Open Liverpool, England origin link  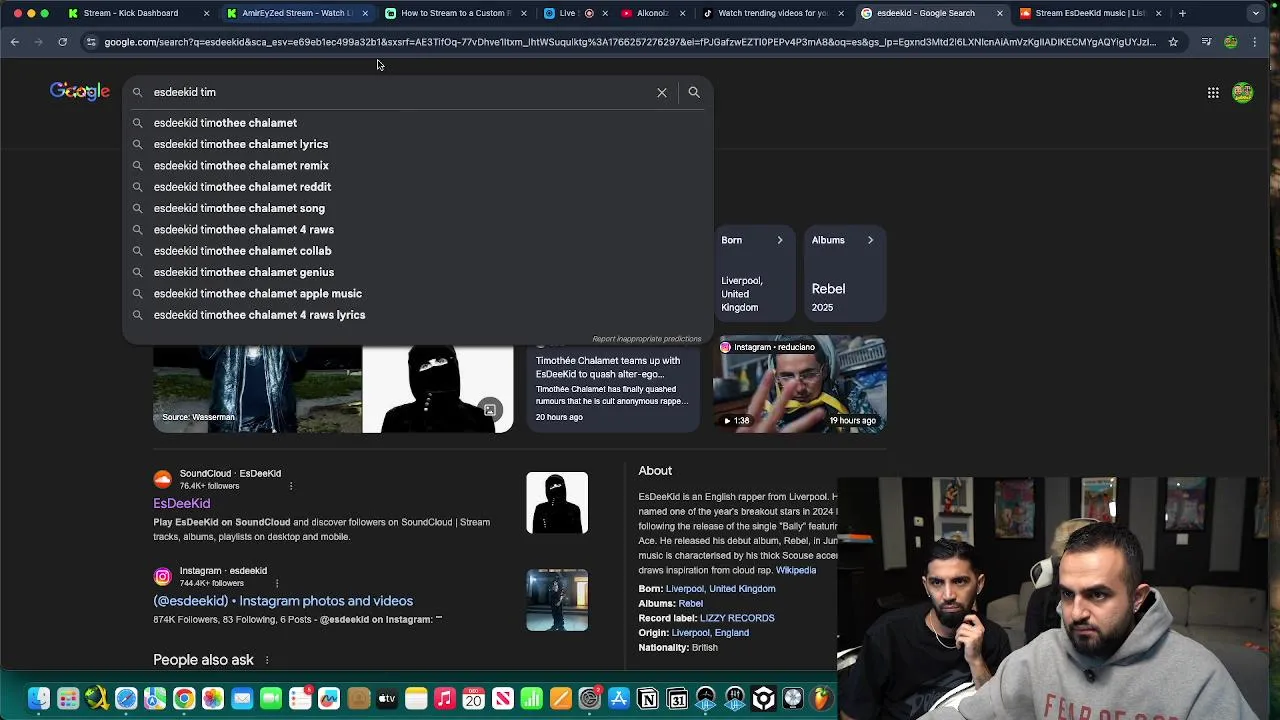710,633
